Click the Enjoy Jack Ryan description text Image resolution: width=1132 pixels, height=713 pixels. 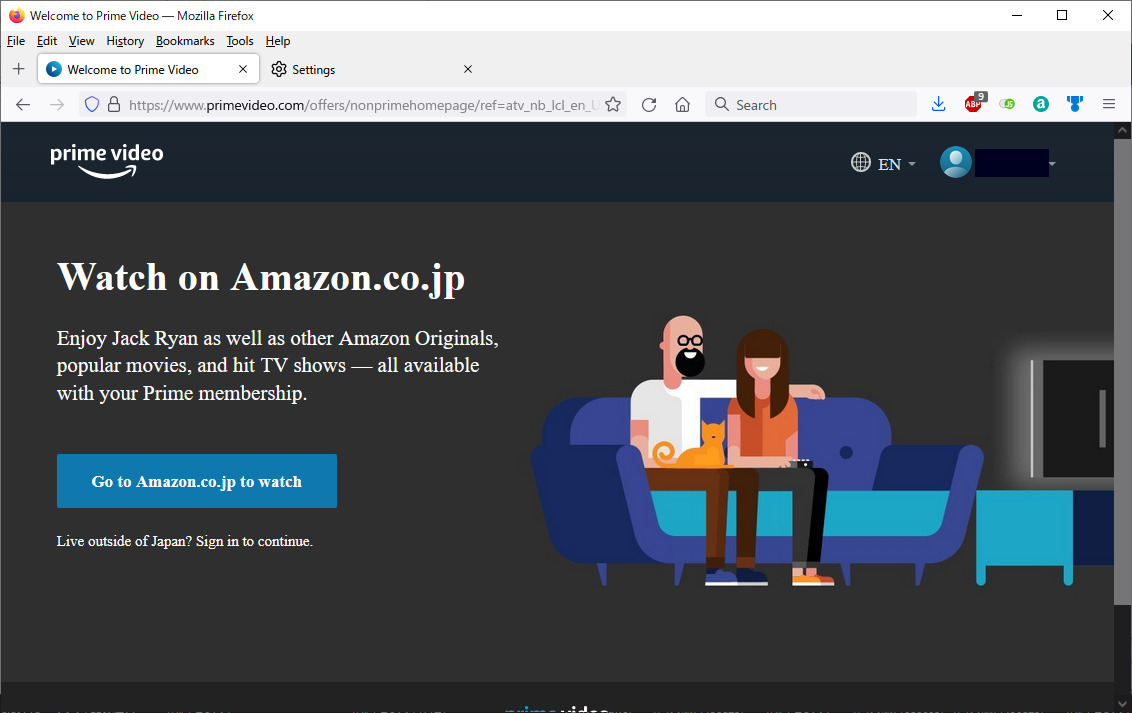coord(278,366)
